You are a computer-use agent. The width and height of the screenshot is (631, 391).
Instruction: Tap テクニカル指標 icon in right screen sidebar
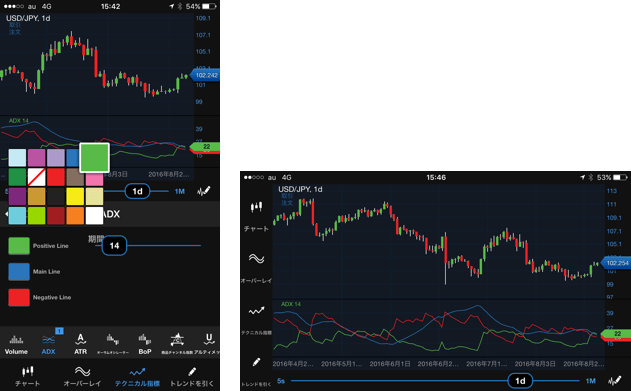point(256,311)
